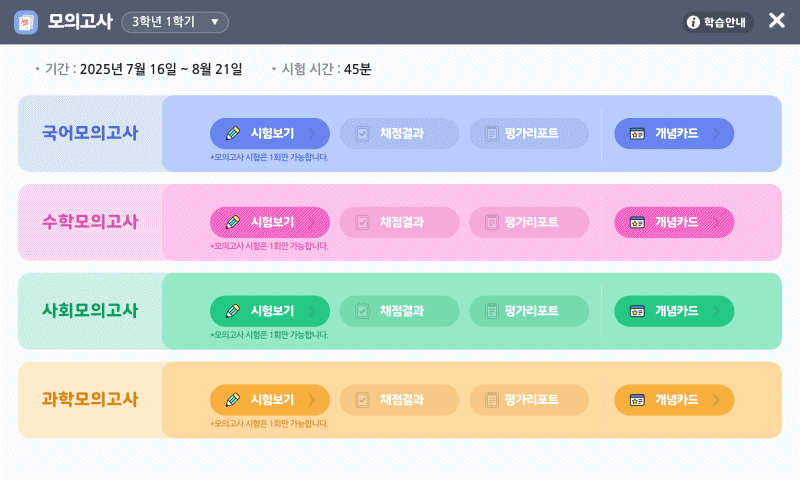The width and height of the screenshot is (800, 480).
Task: Click the checklist icon on 수학 채점결과
Action: pyautogui.click(x=362, y=222)
